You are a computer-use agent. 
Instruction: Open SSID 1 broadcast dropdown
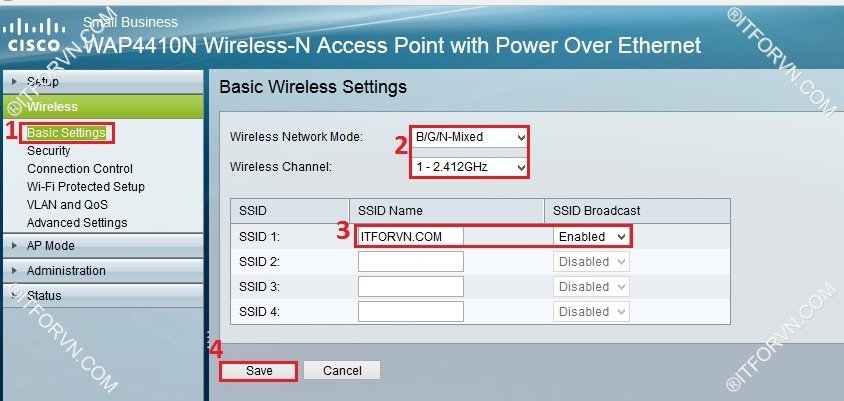593,236
